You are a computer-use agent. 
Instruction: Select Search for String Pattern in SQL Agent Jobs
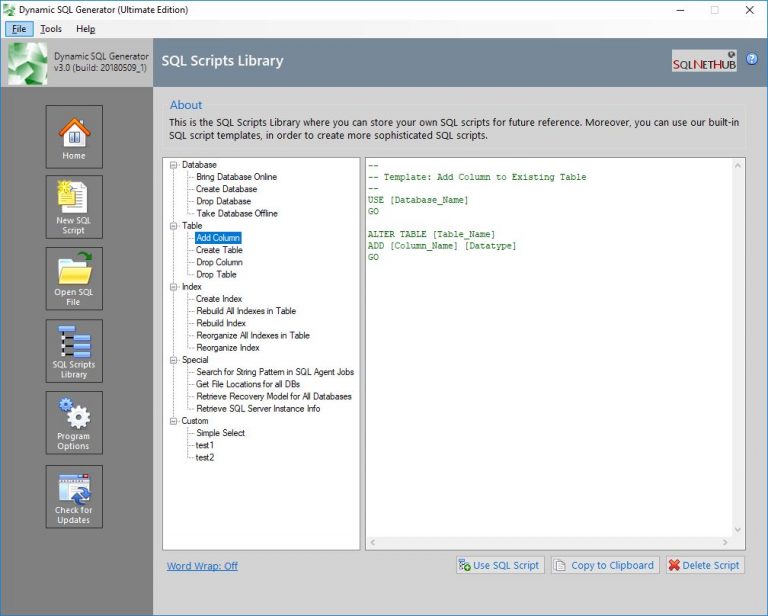(275, 372)
